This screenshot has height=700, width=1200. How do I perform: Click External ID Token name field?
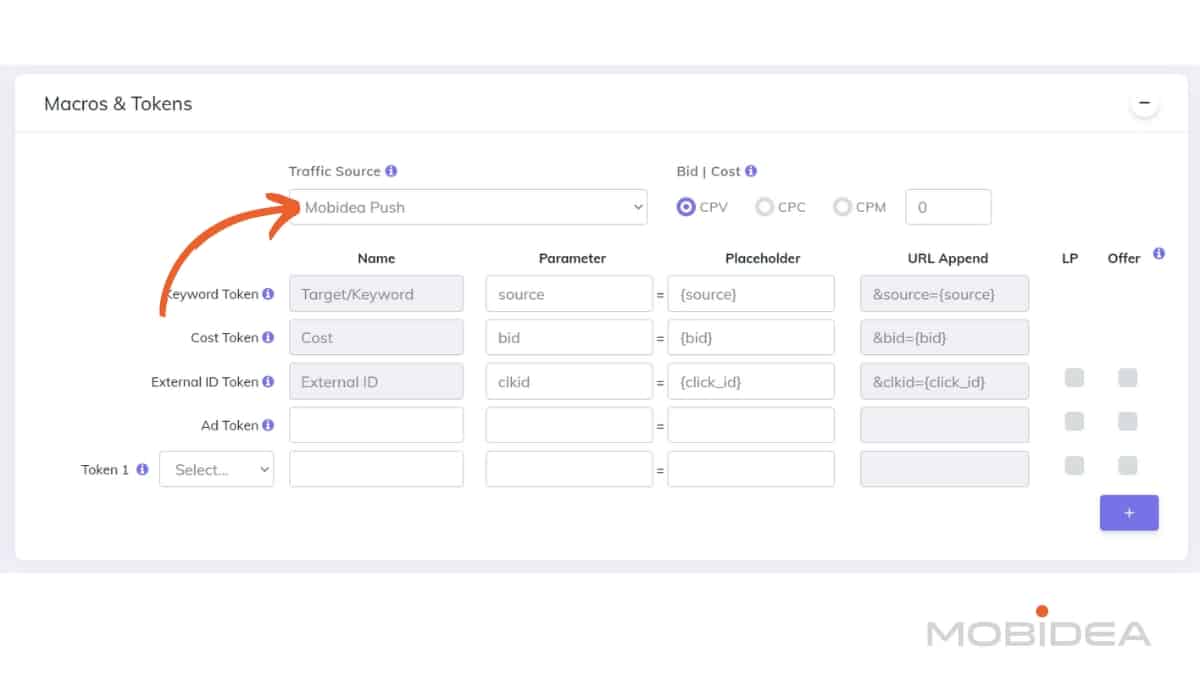click(376, 382)
